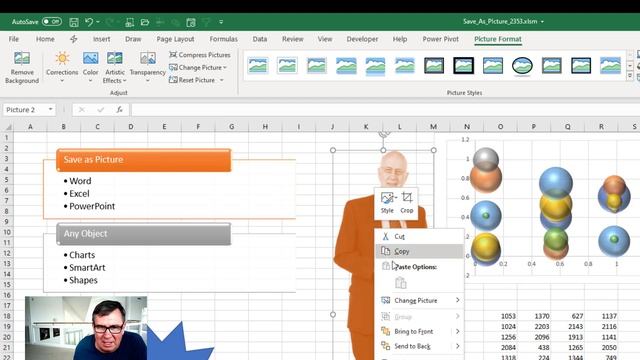This screenshot has height=360, width=640.
Task: Click inside the formula bar input
Action: pyautogui.click(x=385, y=110)
